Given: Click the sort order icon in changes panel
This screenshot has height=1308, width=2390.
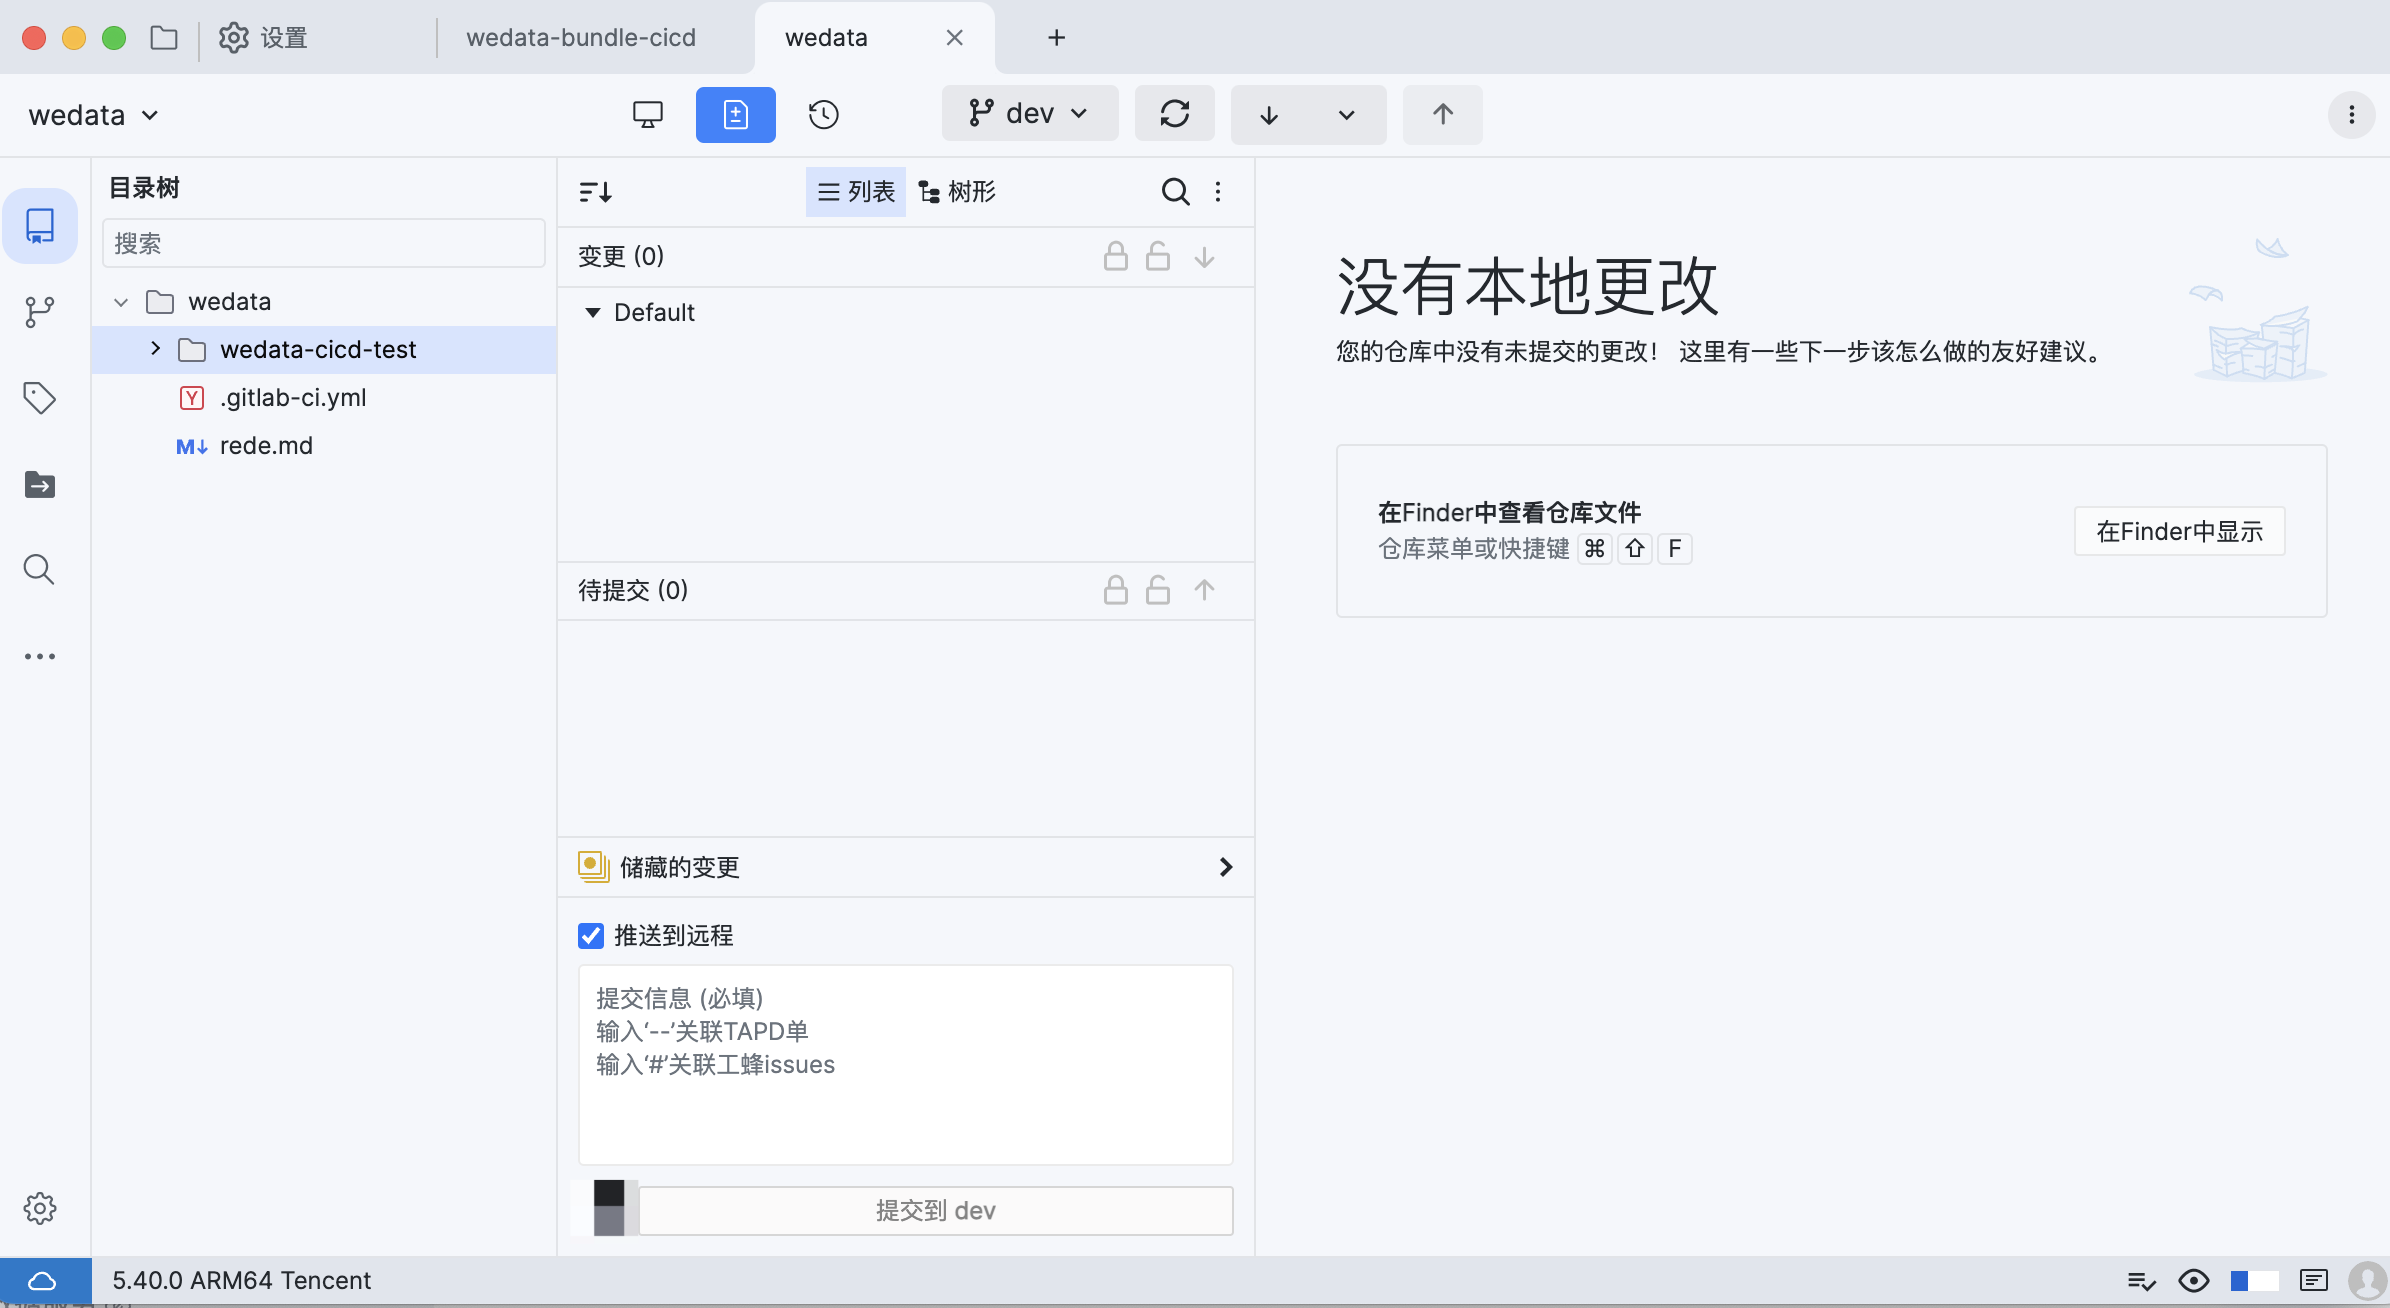Looking at the screenshot, I should click(595, 191).
